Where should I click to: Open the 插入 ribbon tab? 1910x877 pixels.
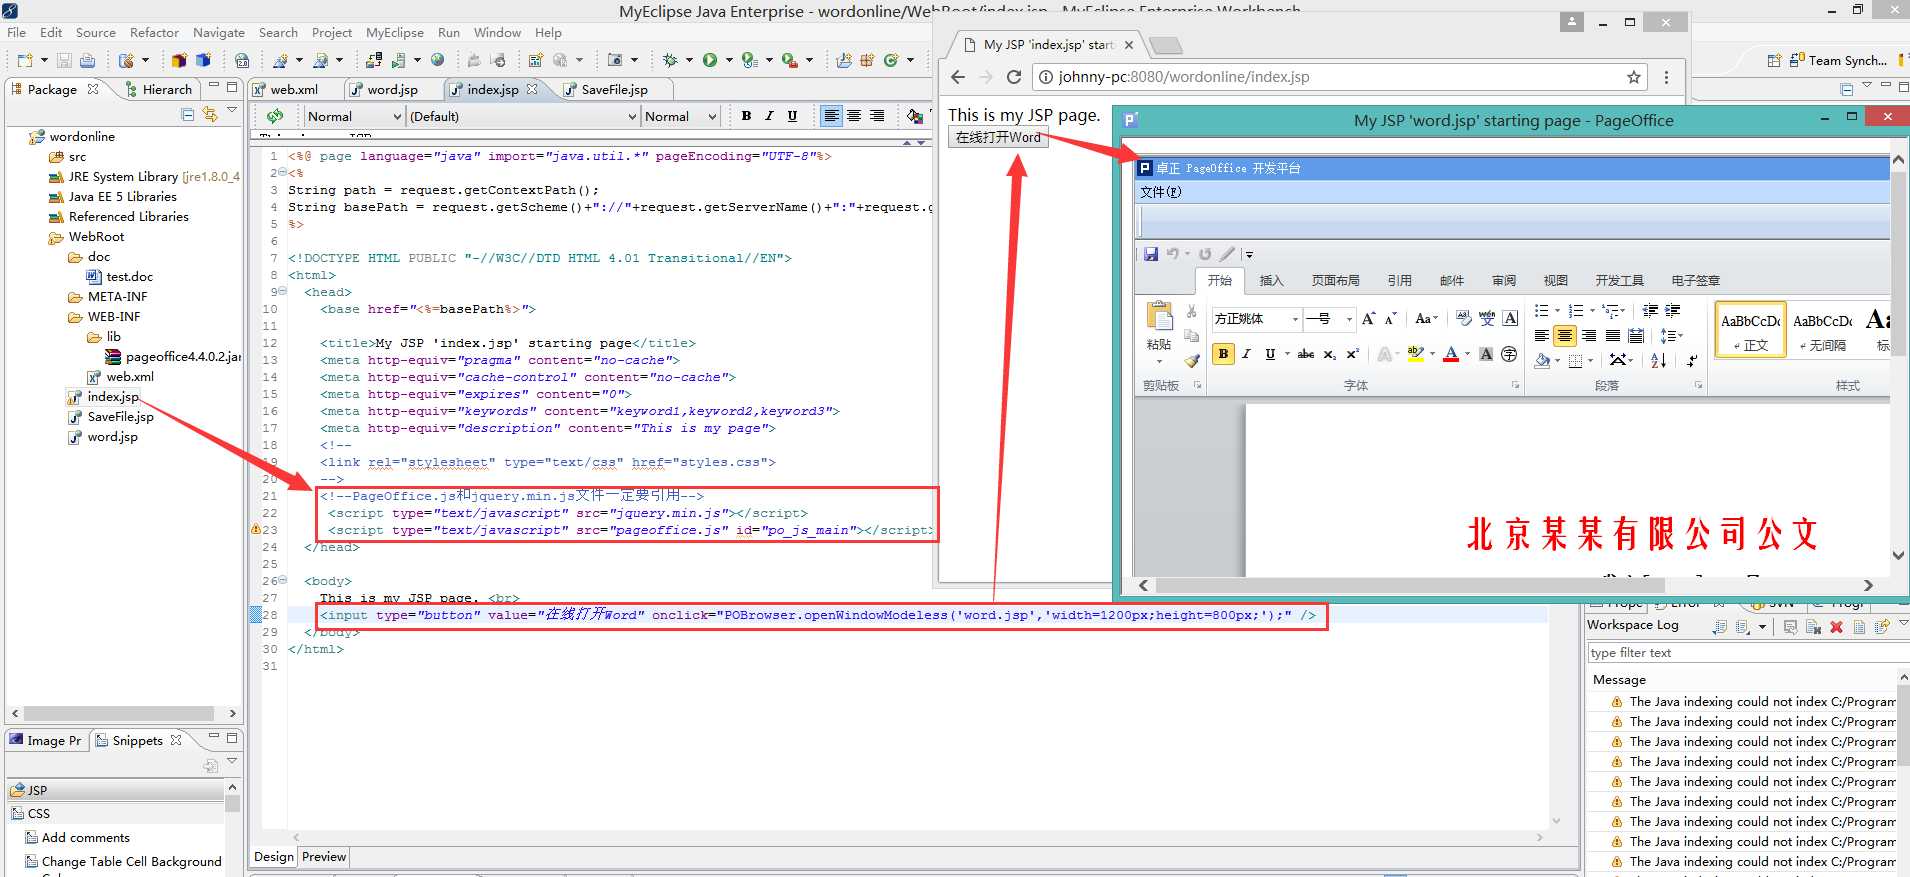click(x=1271, y=281)
